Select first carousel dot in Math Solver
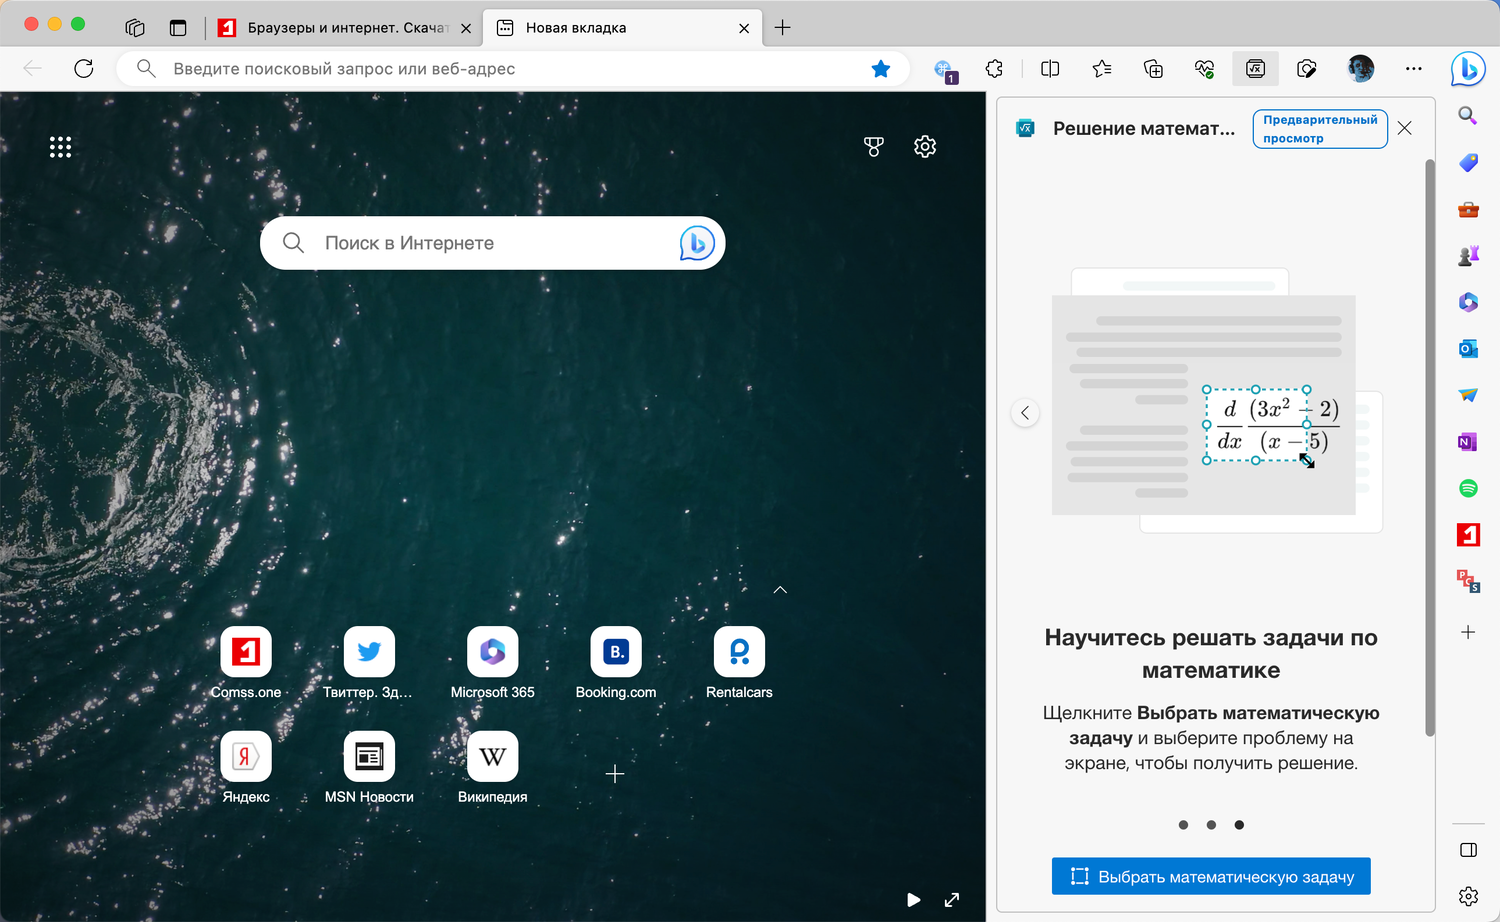Image resolution: width=1500 pixels, height=922 pixels. point(1183,825)
